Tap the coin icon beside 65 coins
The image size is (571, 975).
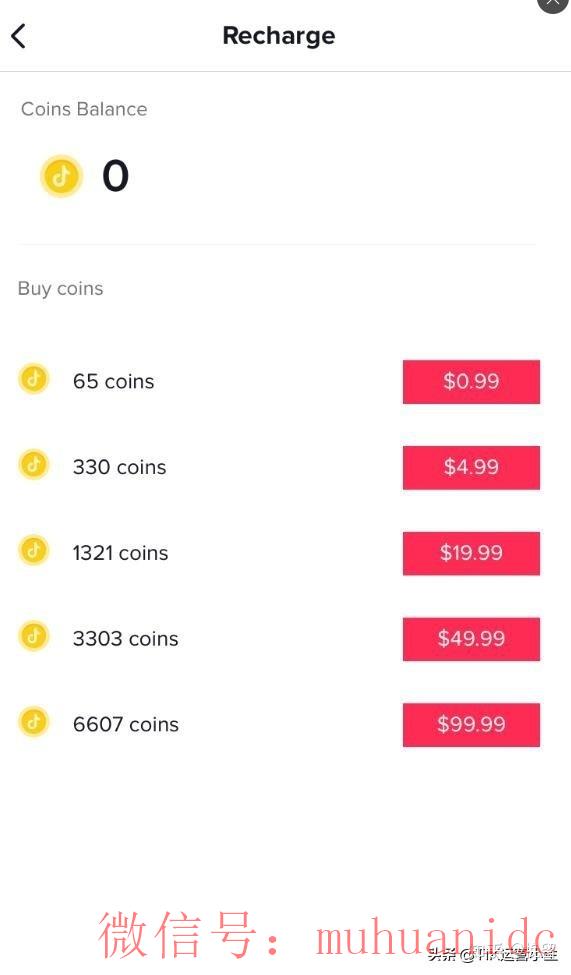pos(34,379)
